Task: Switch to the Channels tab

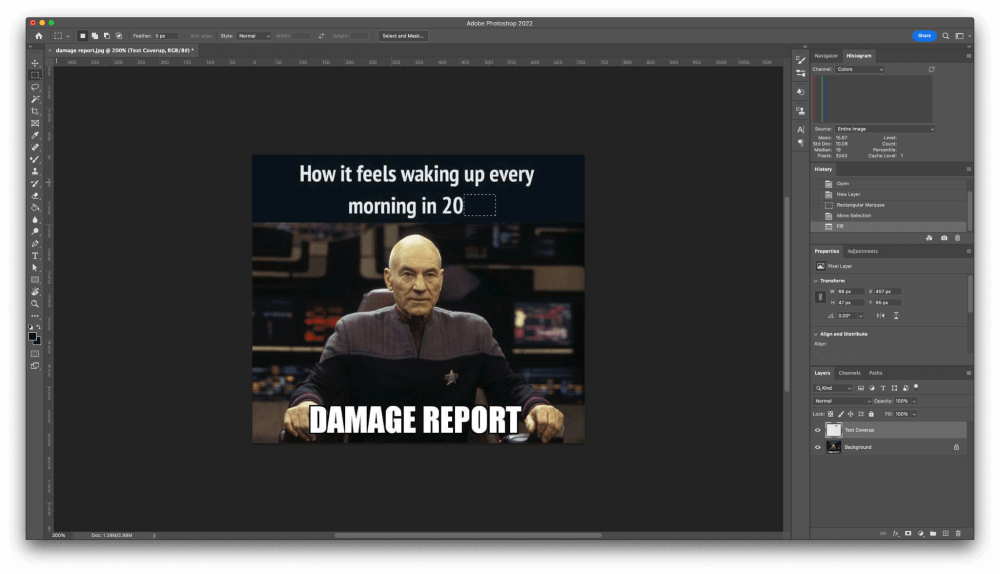Action: click(849, 373)
